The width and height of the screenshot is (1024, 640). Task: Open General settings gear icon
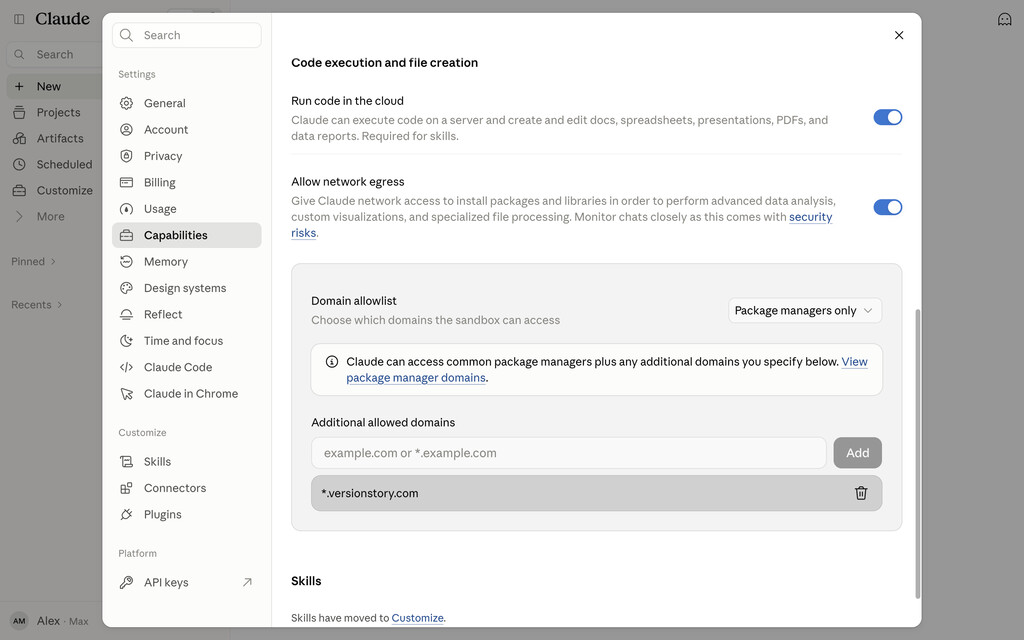click(127, 103)
